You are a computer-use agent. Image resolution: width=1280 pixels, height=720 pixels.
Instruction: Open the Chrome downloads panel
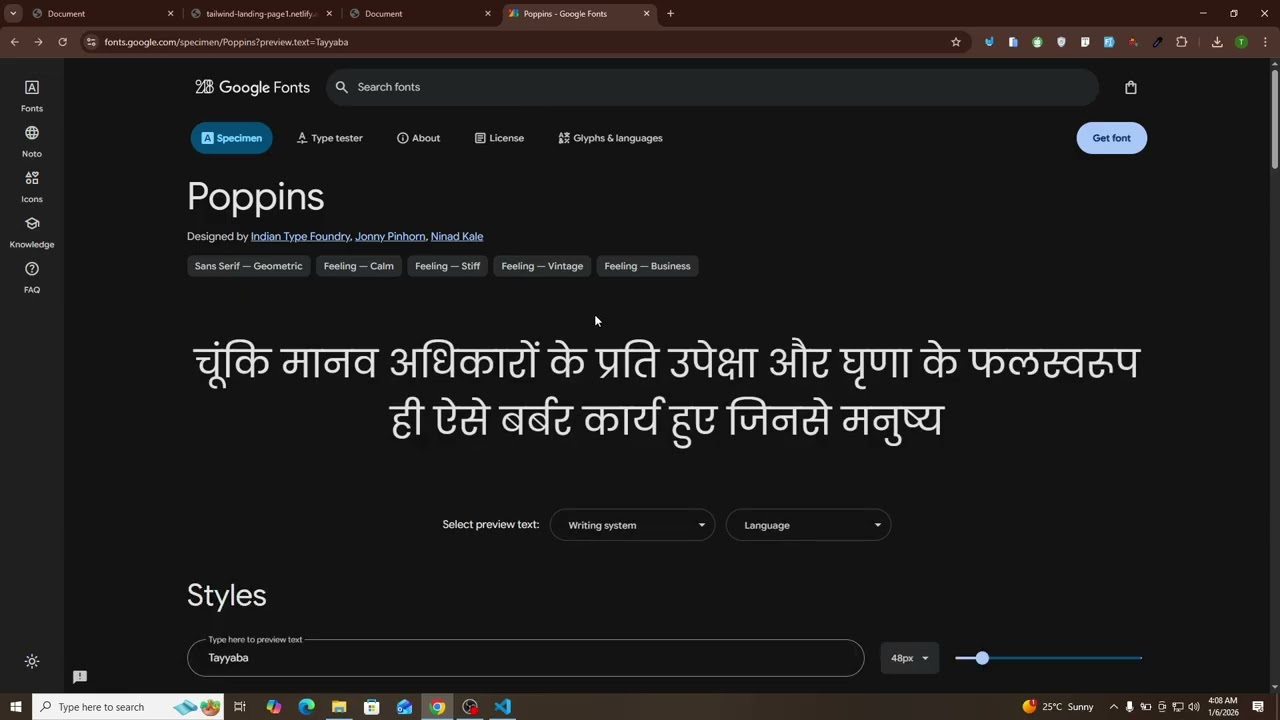pyautogui.click(x=1217, y=42)
